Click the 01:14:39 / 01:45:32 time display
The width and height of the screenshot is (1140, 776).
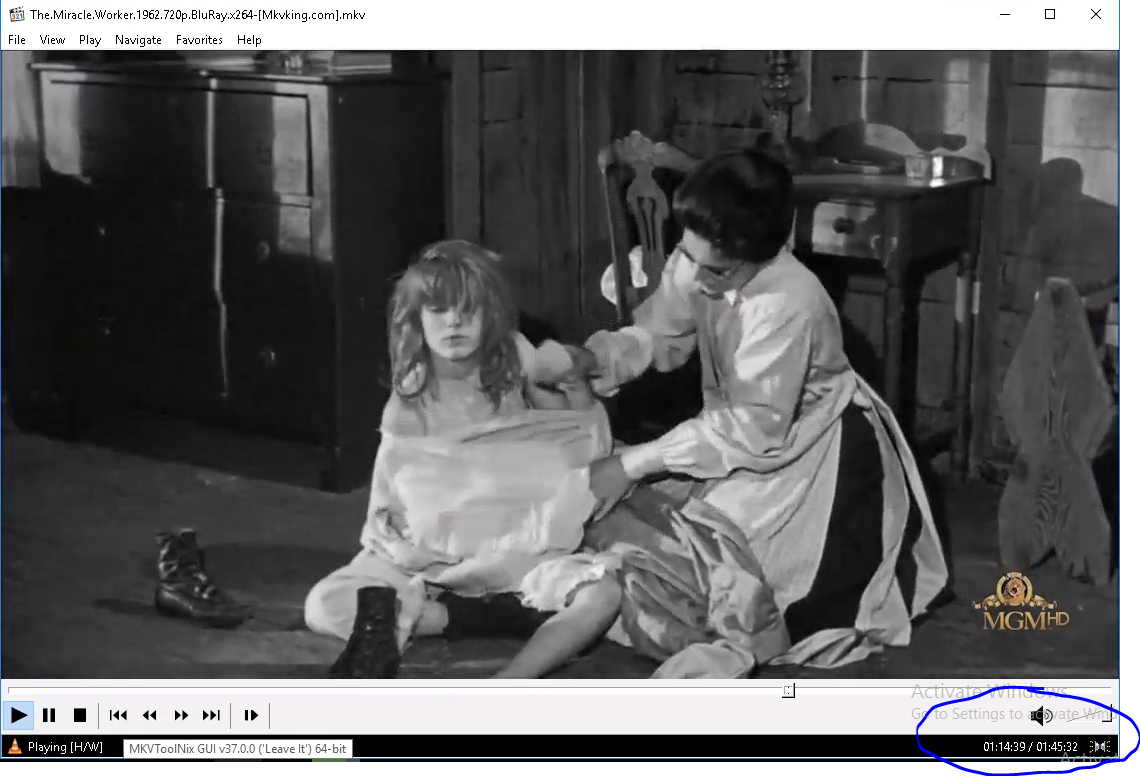(x=1030, y=747)
